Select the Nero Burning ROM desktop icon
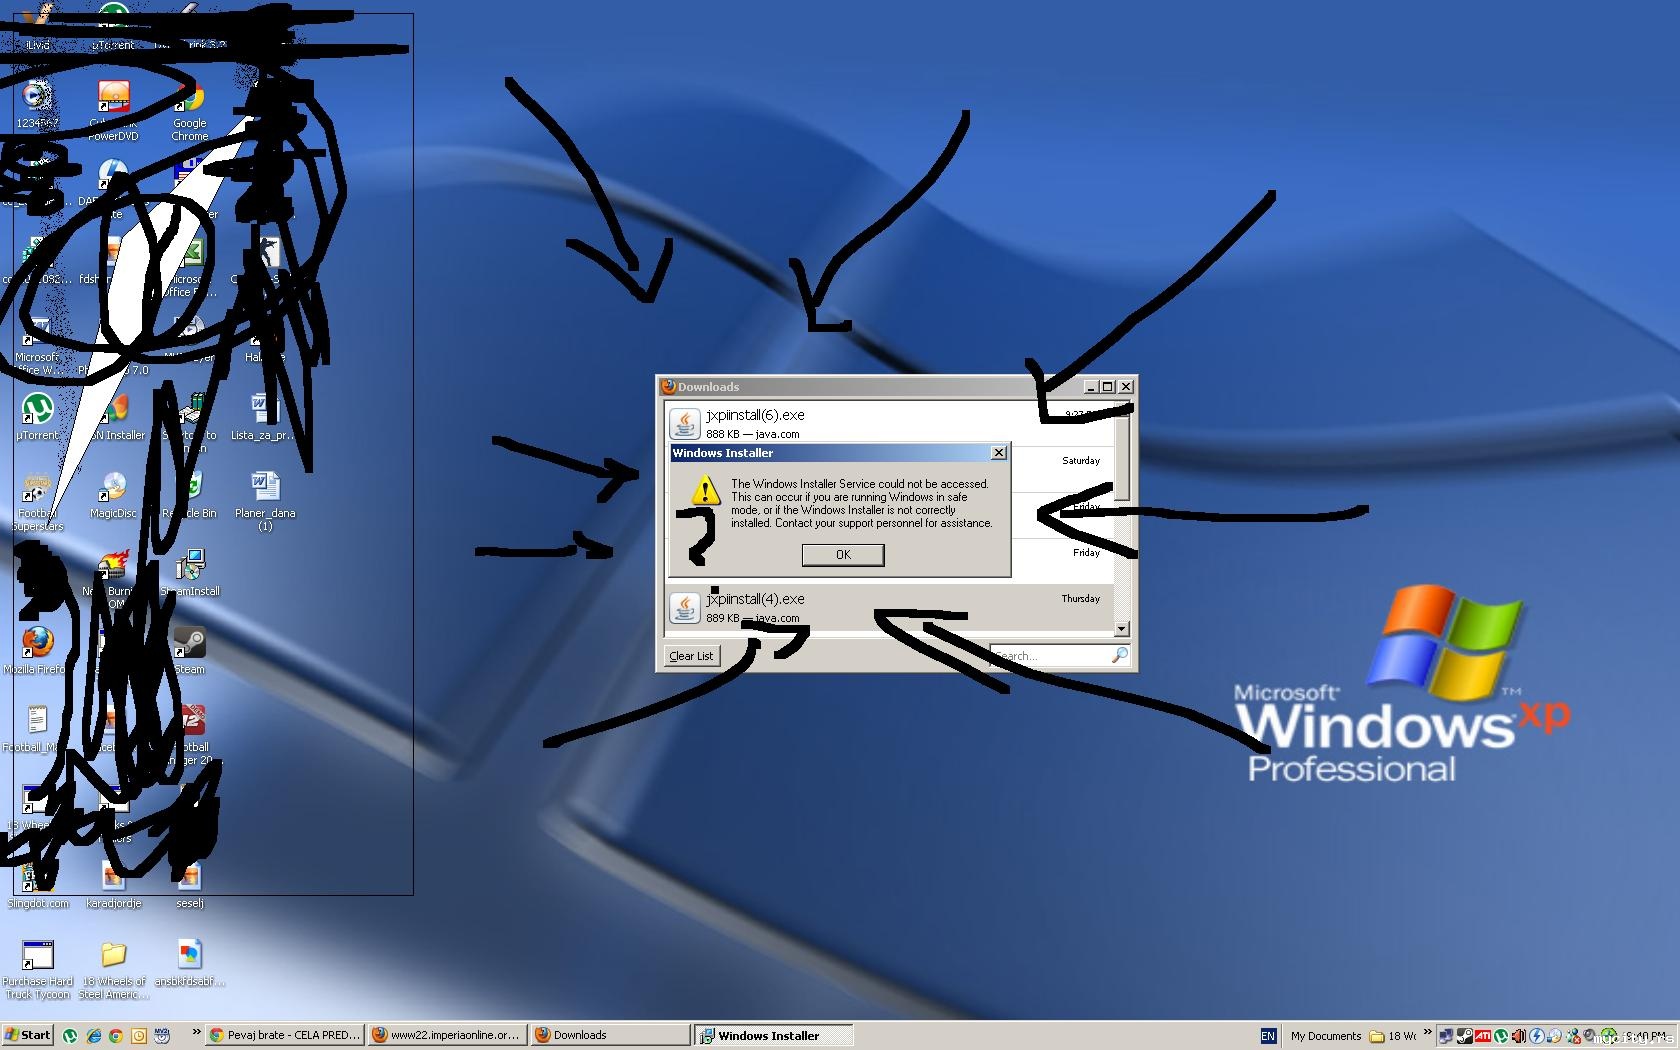This screenshot has height=1050, width=1680. pos(113,579)
